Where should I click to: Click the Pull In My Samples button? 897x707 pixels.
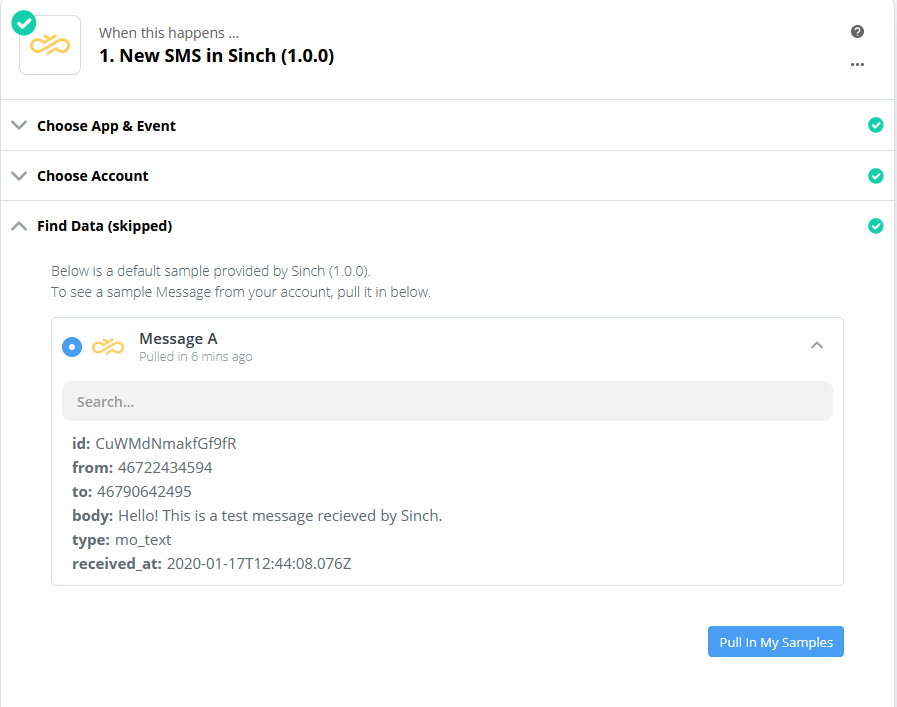[776, 642]
